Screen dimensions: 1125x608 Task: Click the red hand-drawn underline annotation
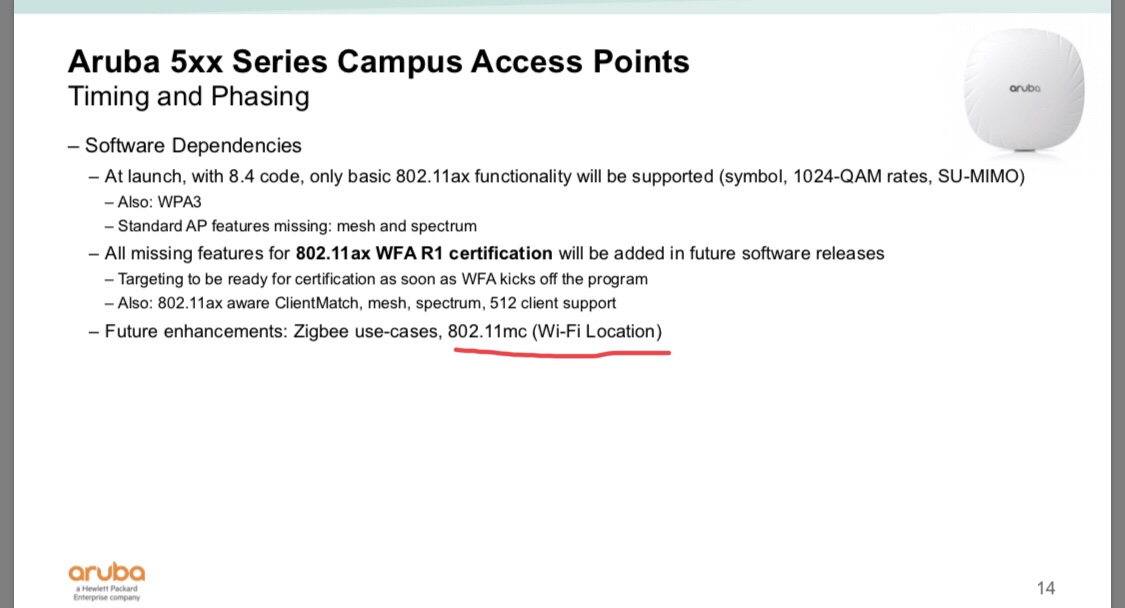click(562, 352)
